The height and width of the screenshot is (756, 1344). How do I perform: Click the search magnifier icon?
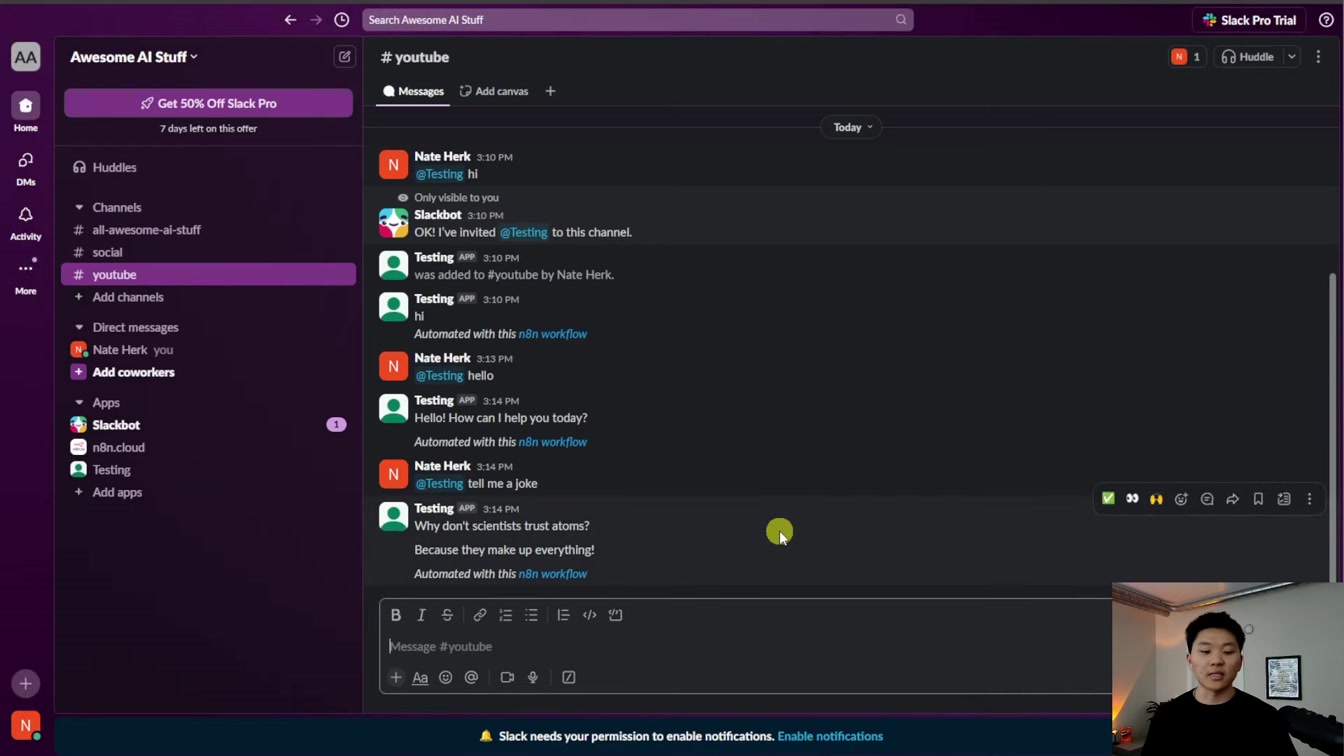tap(901, 20)
